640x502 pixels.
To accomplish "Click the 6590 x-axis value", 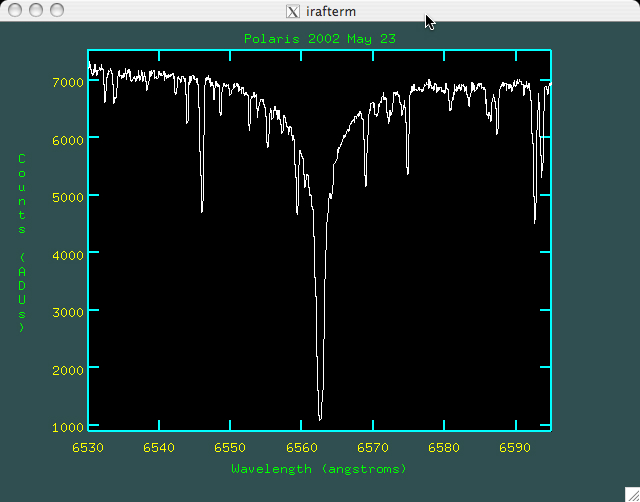I will click(515, 448).
